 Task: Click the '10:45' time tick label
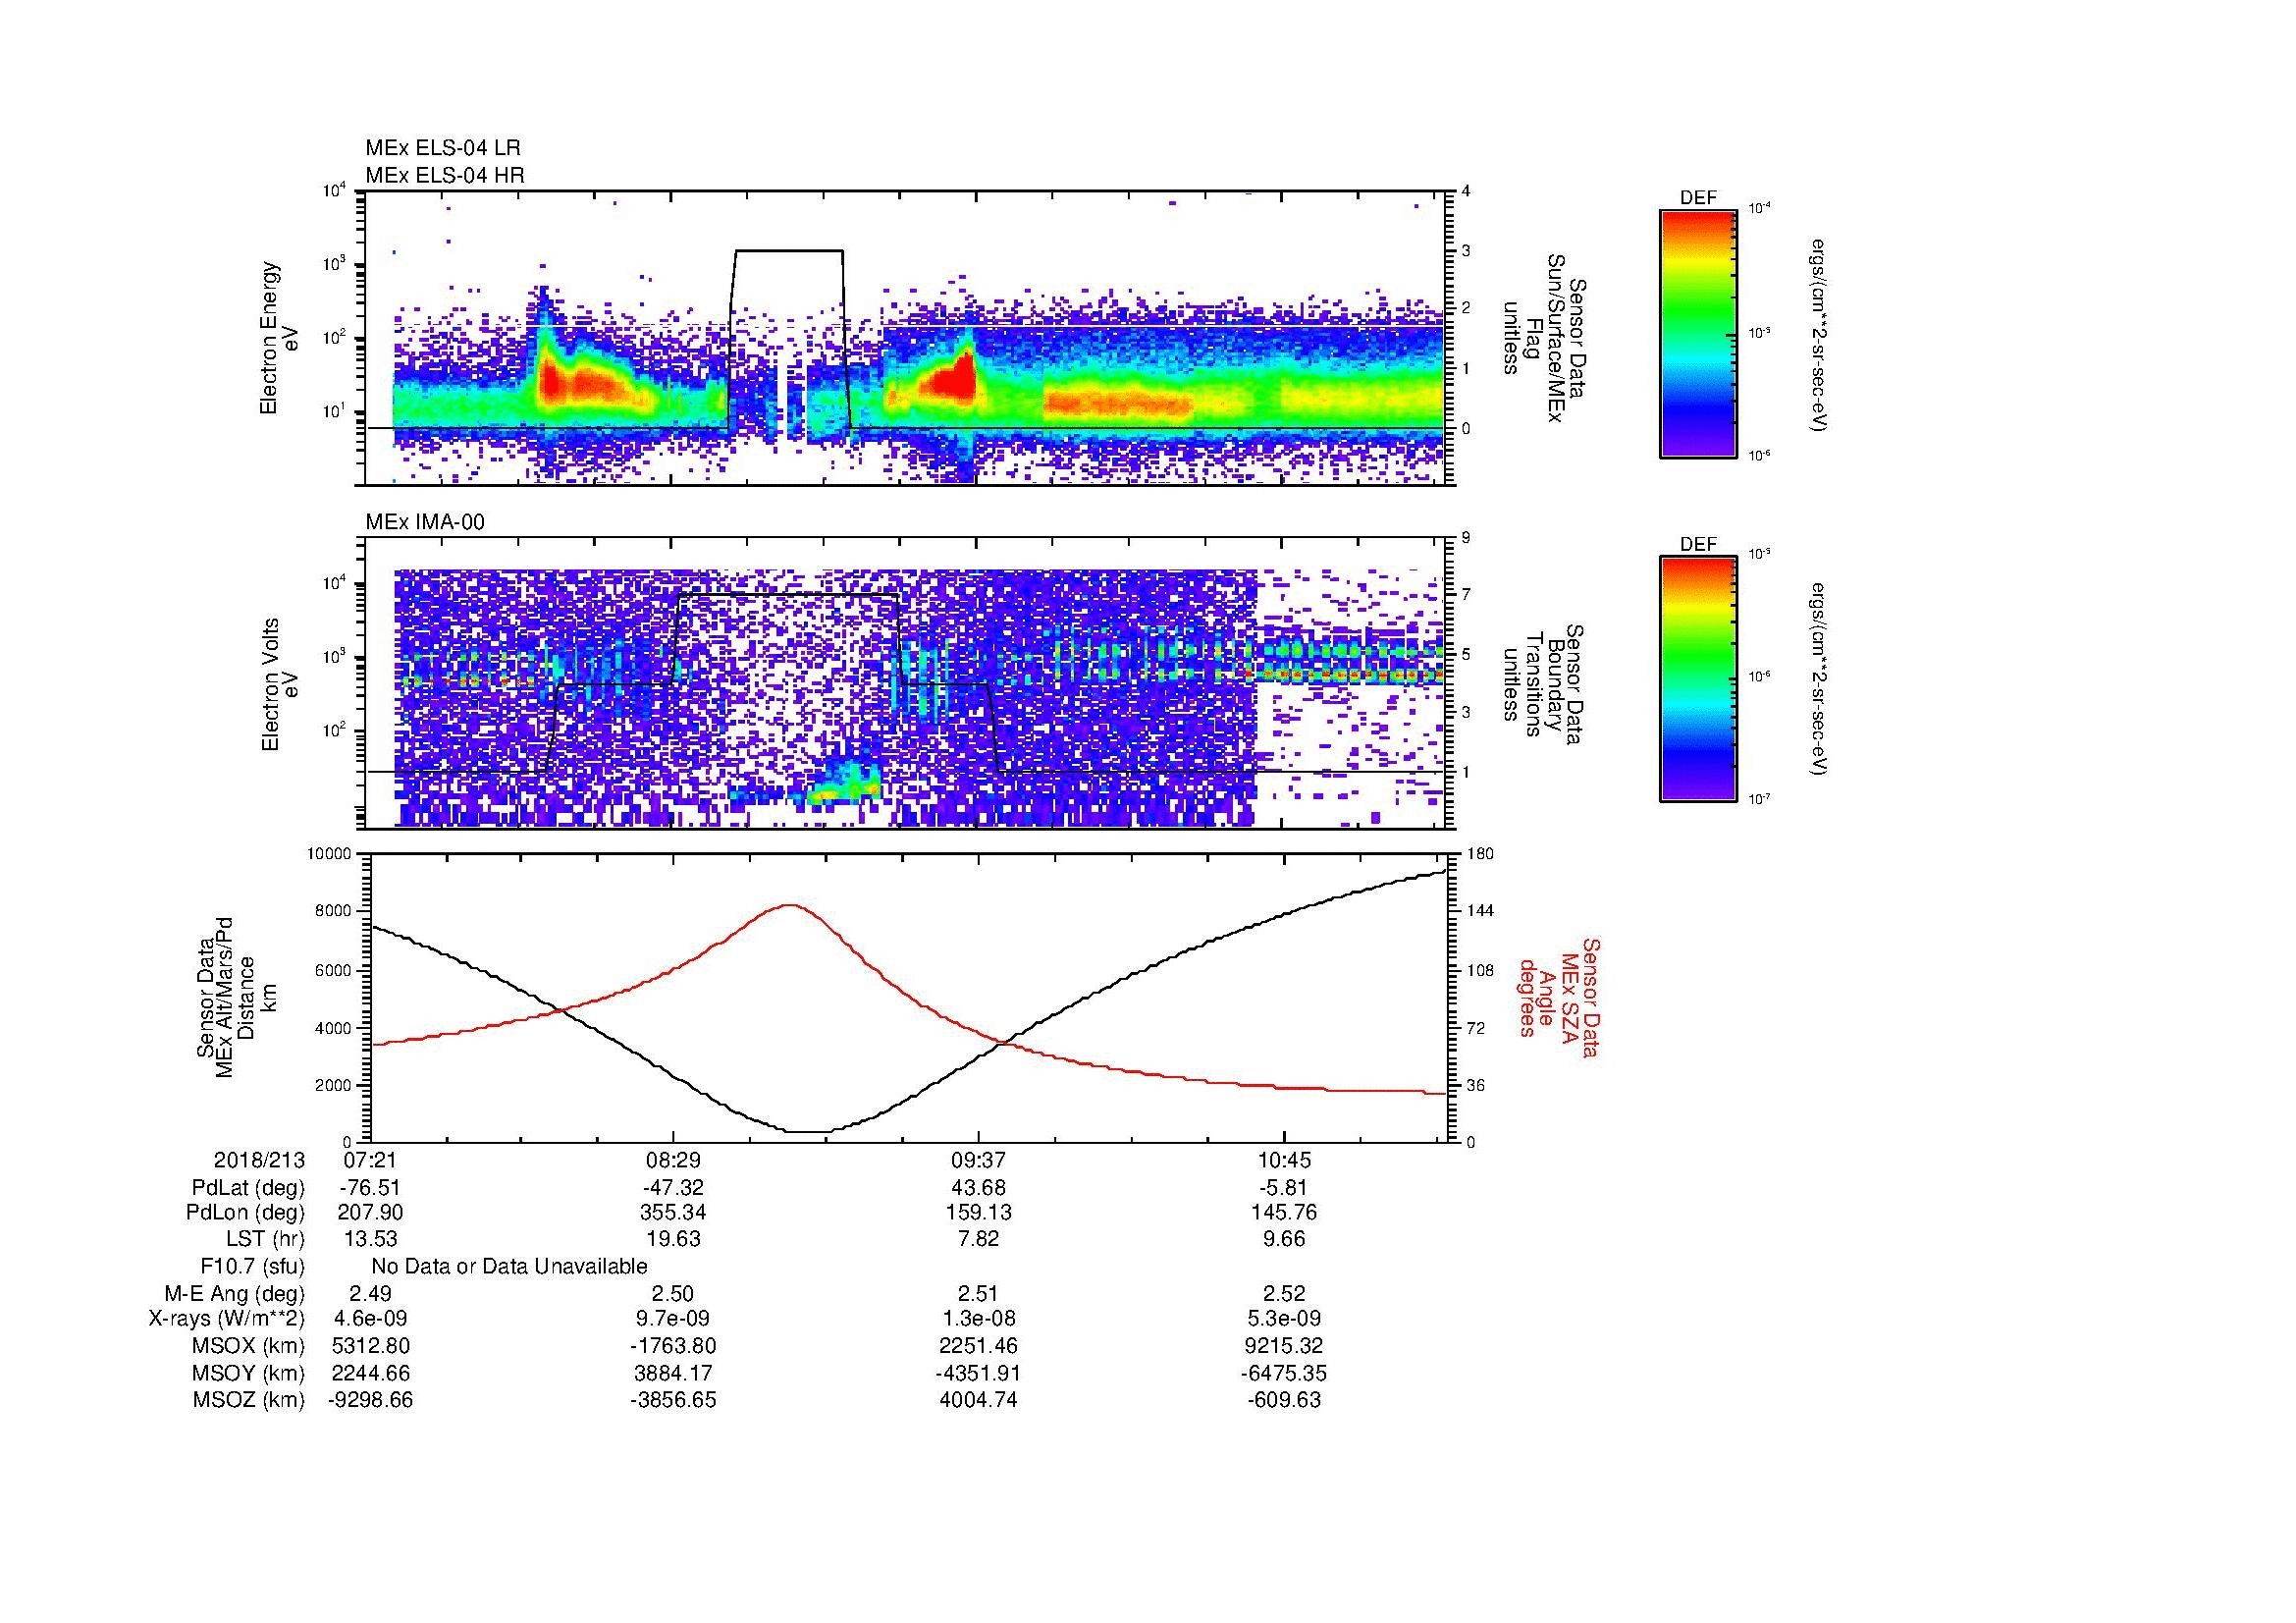coord(1284,1161)
